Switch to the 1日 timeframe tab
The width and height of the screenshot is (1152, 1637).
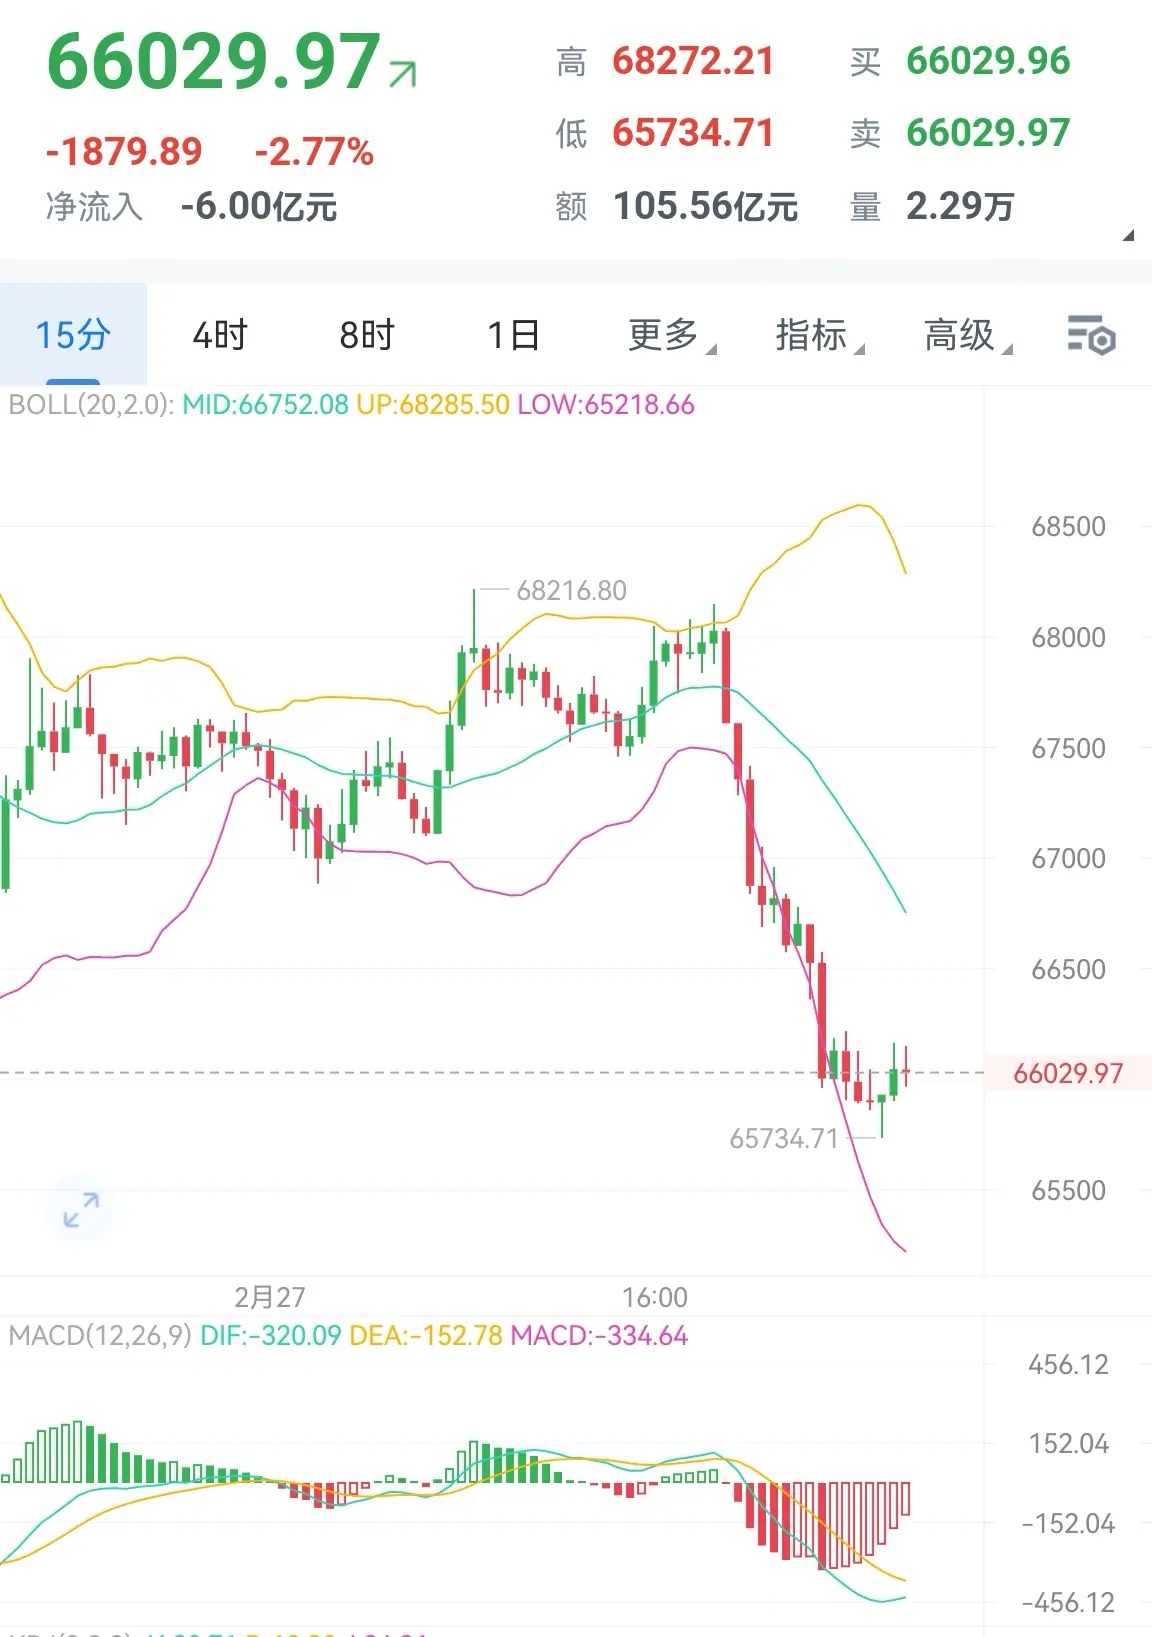(x=514, y=334)
